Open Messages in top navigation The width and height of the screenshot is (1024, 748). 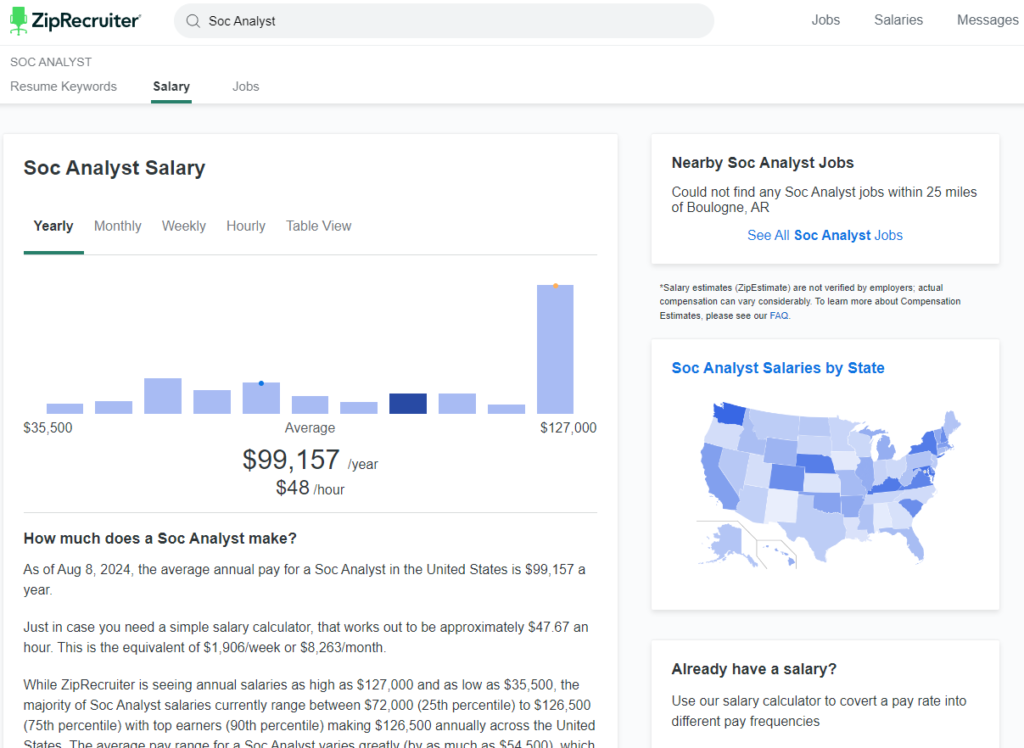[987, 20]
